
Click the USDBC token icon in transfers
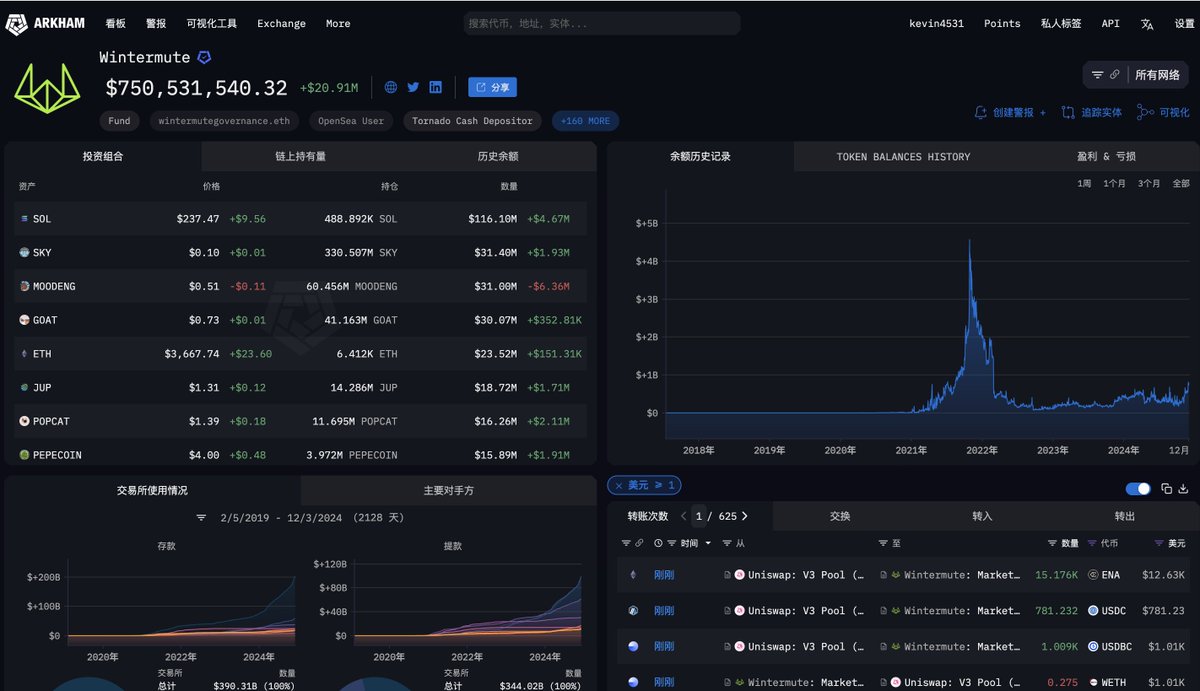[x=1093, y=647]
